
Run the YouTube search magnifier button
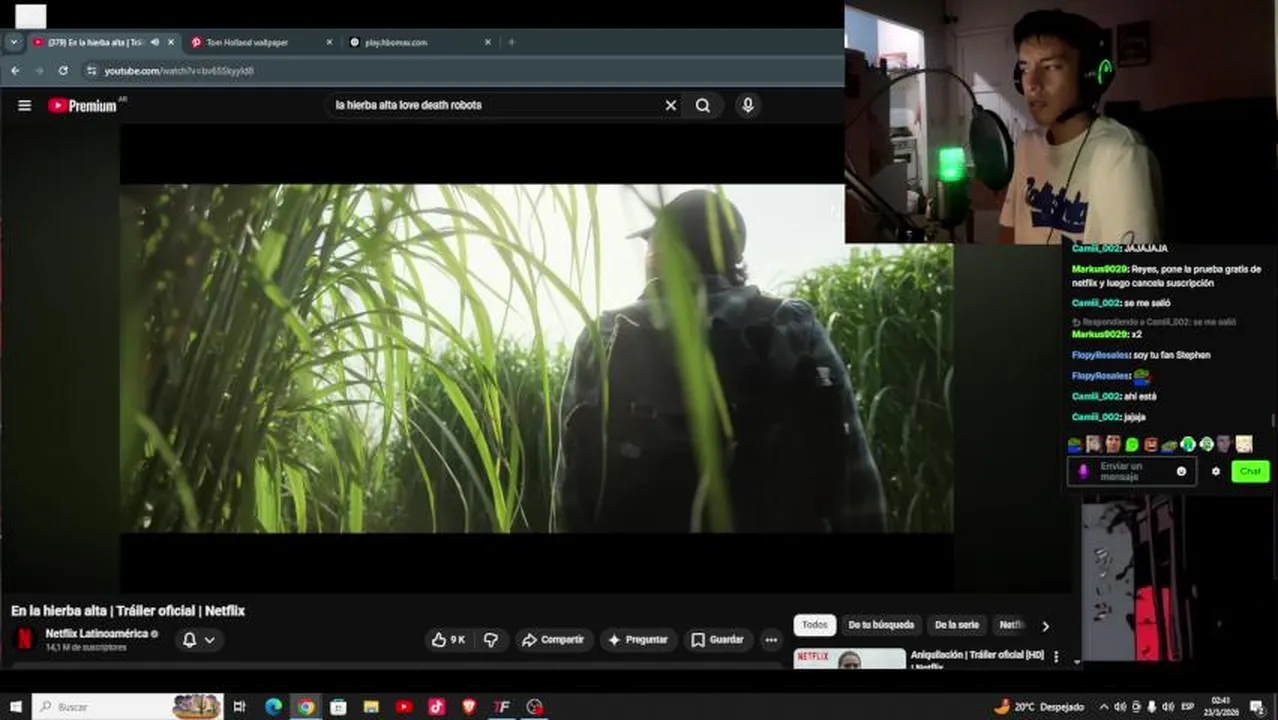703,105
